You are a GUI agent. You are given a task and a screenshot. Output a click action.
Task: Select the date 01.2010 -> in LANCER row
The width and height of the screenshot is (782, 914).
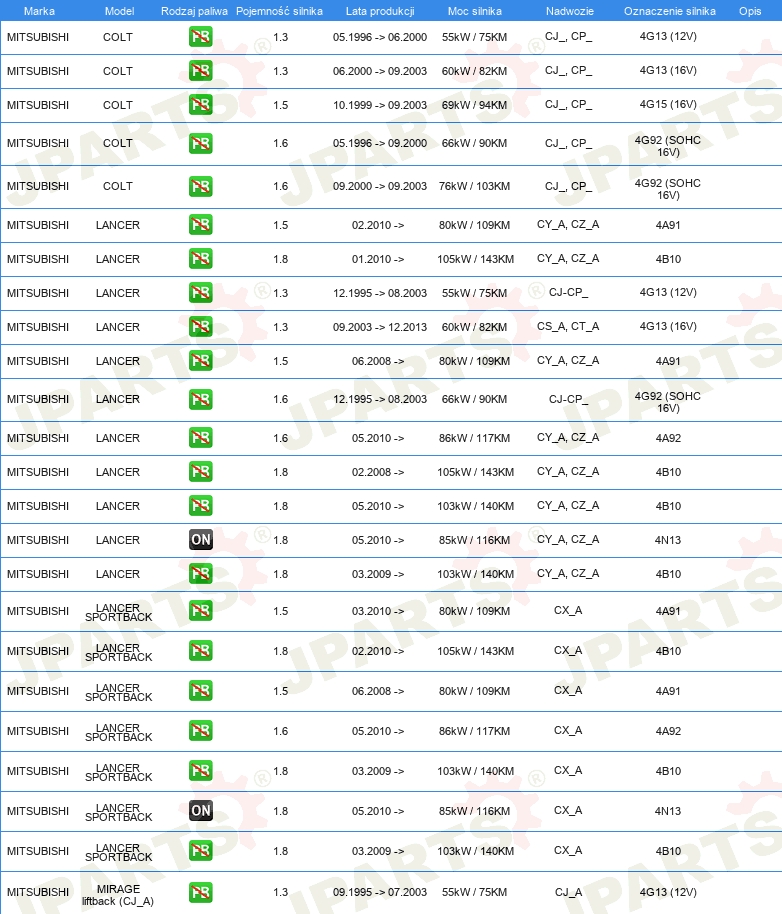click(x=378, y=259)
